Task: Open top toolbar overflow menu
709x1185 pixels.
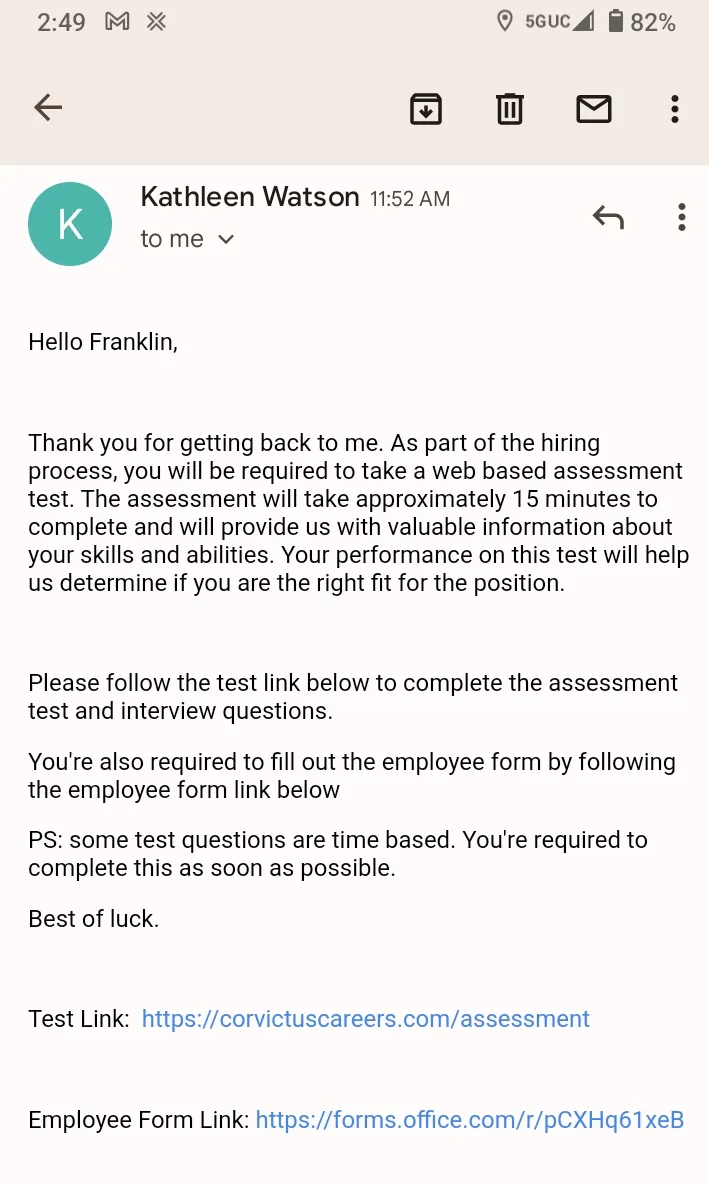Action: click(675, 109)
